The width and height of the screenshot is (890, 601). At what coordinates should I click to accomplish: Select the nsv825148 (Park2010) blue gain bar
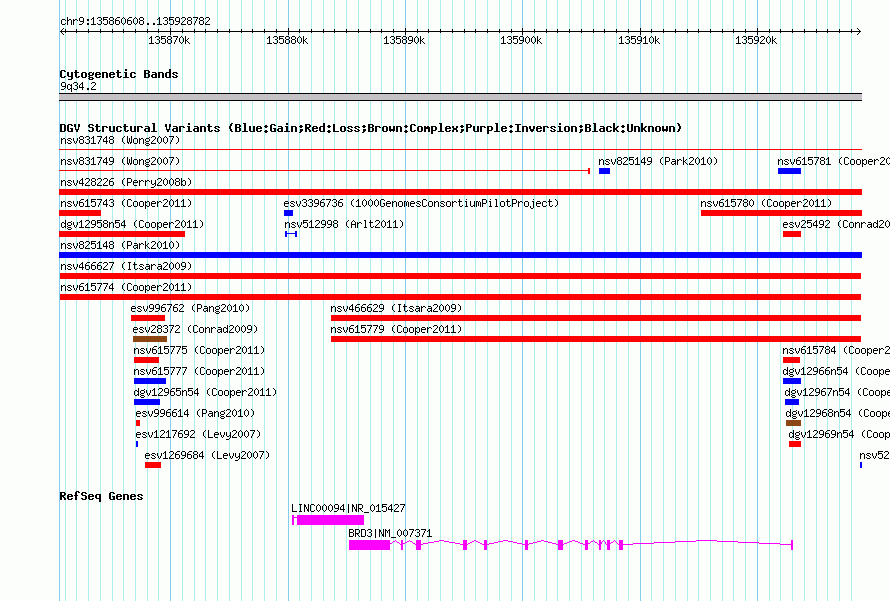[x=460, y=255]
